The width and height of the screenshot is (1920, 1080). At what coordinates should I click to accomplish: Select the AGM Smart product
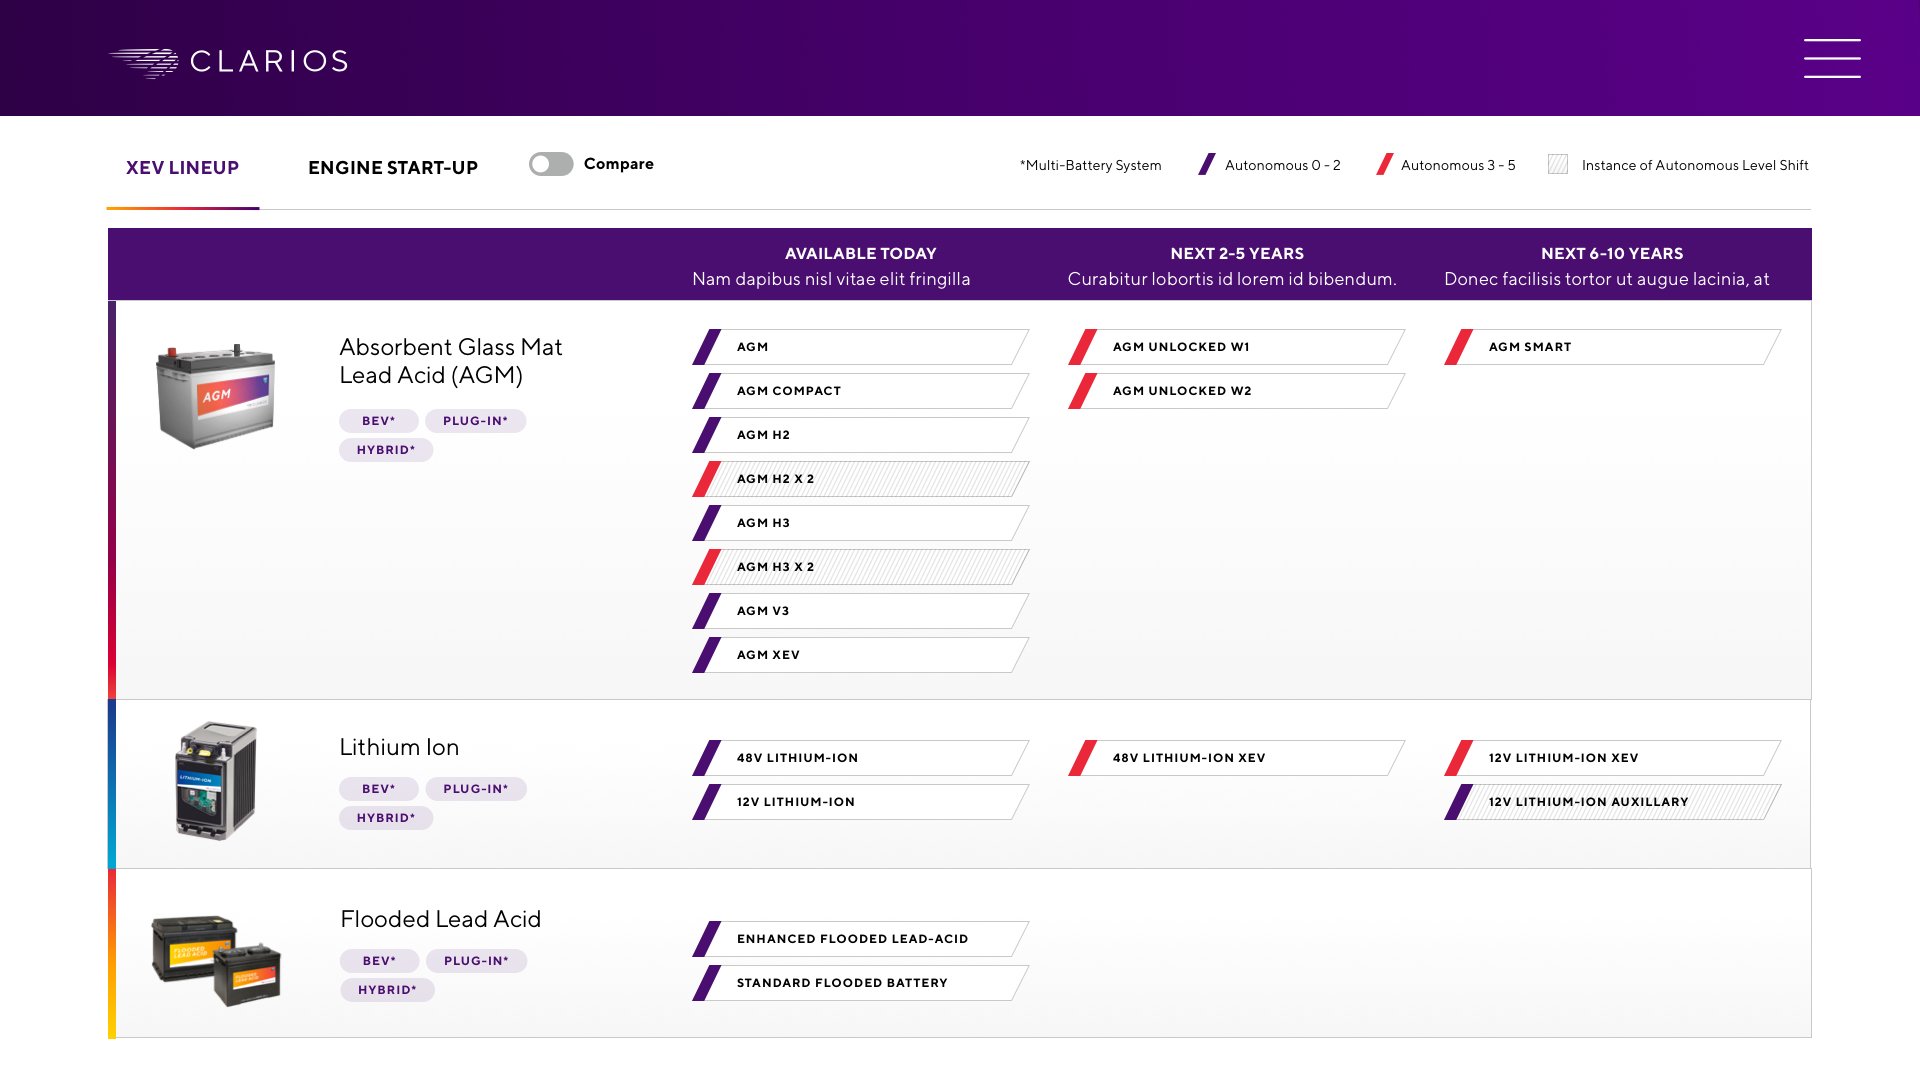(x=1612, y=347)
